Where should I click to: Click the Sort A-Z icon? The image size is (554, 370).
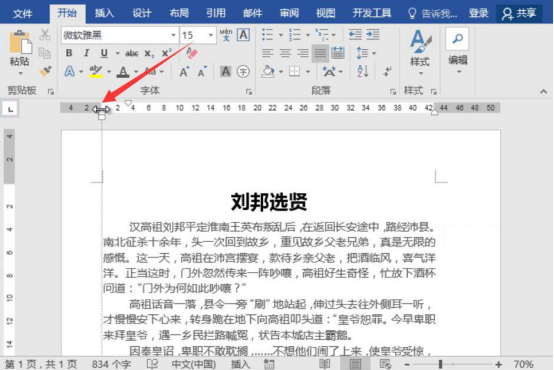363,72
